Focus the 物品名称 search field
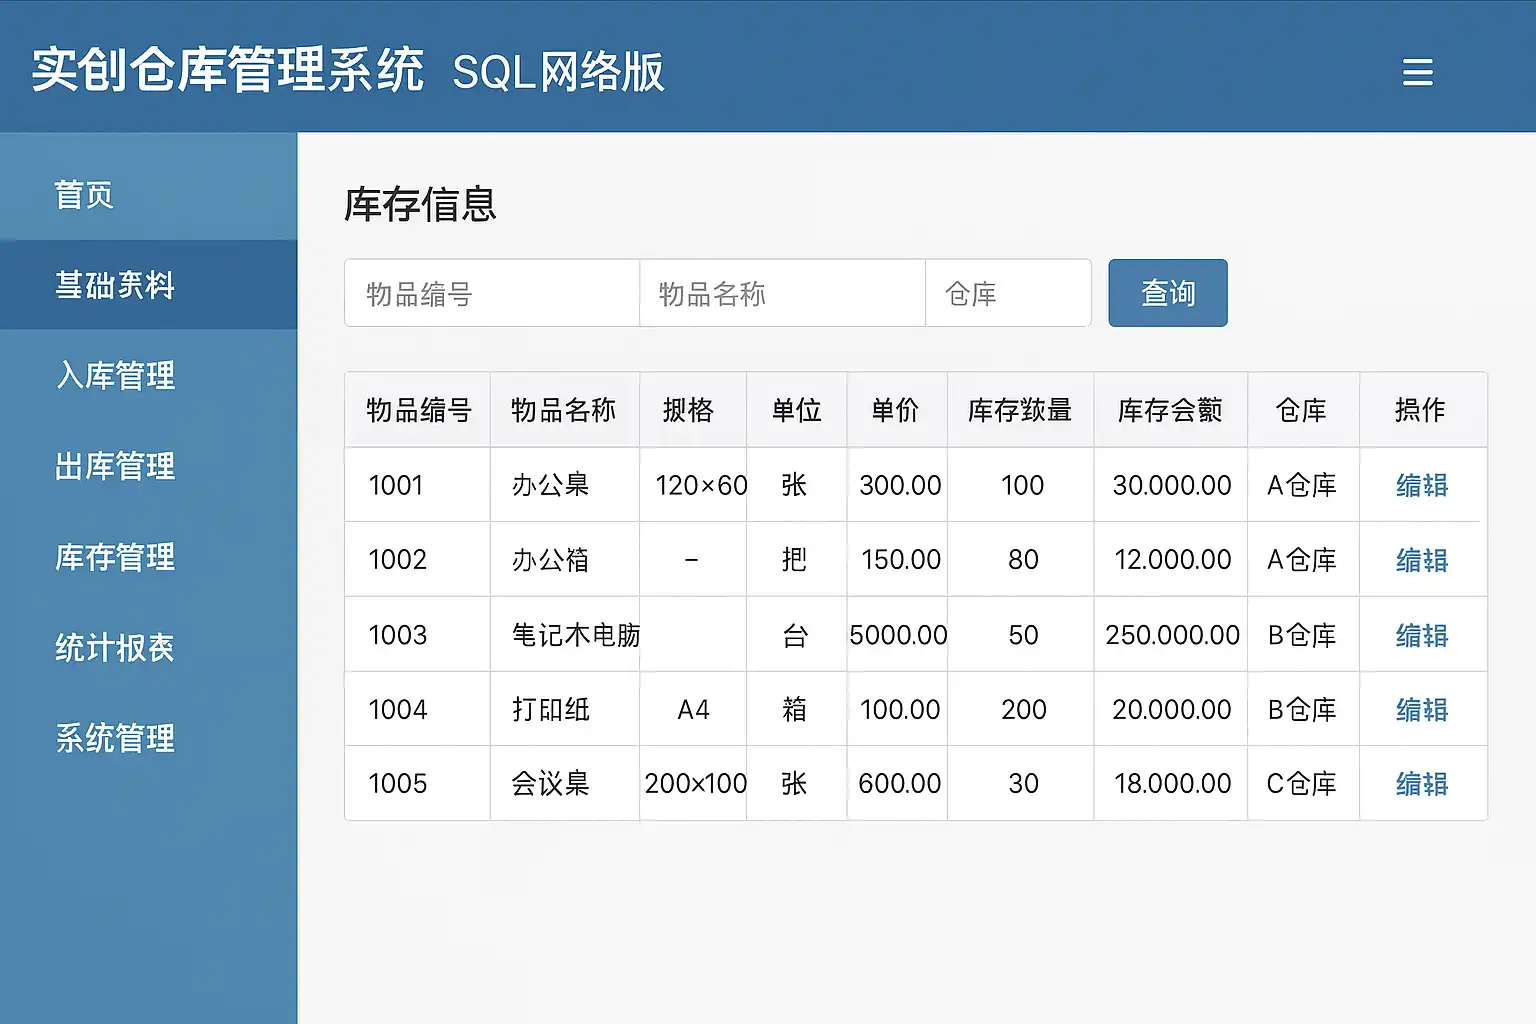1536x1024 pixels. pos(782,293)
